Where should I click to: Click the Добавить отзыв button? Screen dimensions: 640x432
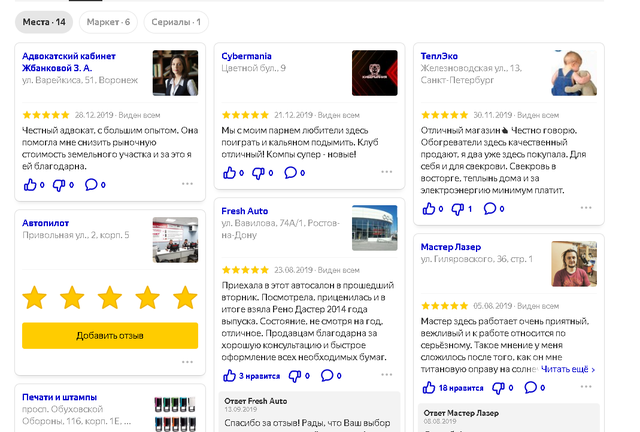click(110, 336)
